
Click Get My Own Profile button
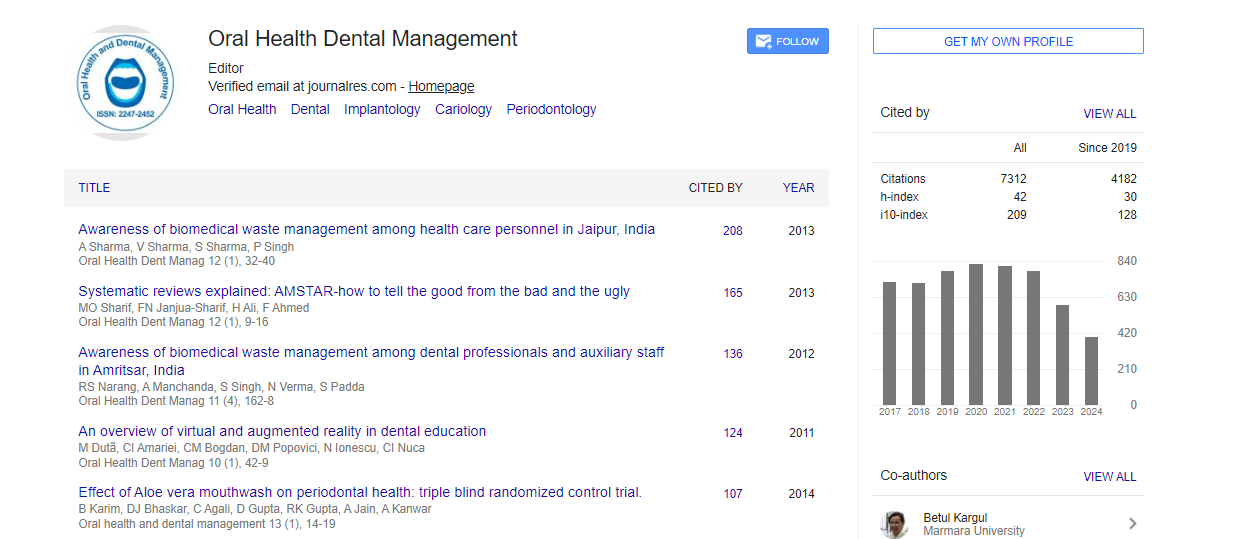tap(1008, 41)
